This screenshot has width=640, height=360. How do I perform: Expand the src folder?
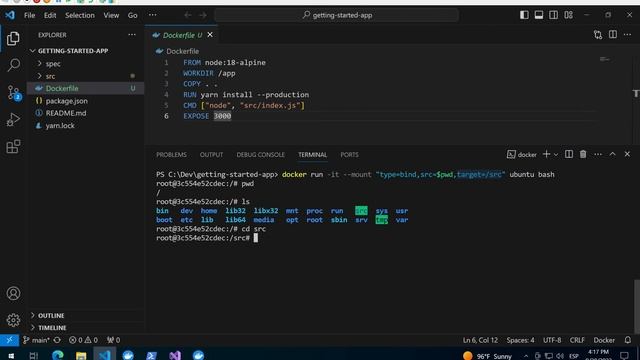86,76
